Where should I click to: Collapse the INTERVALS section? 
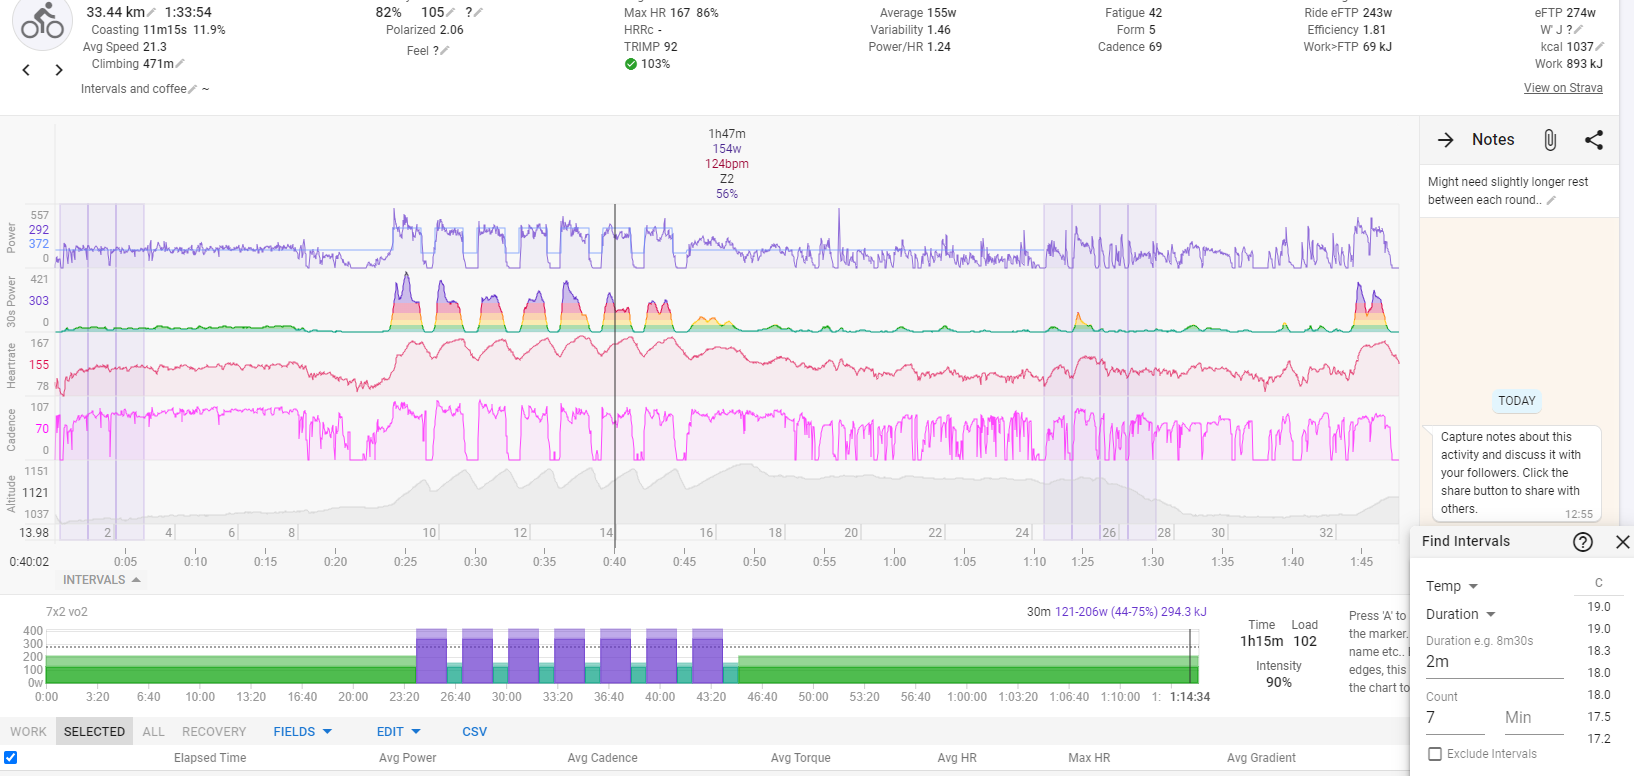pos(102,580)
